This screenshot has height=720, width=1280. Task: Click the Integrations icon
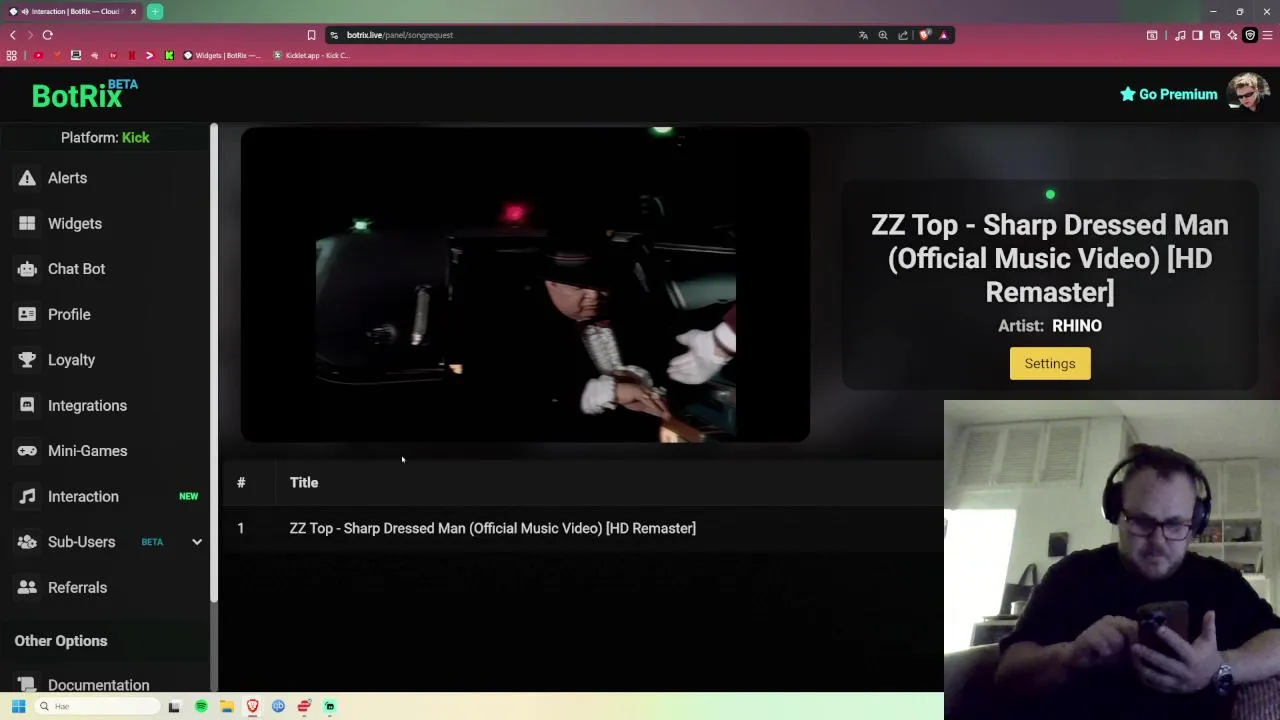27,405
